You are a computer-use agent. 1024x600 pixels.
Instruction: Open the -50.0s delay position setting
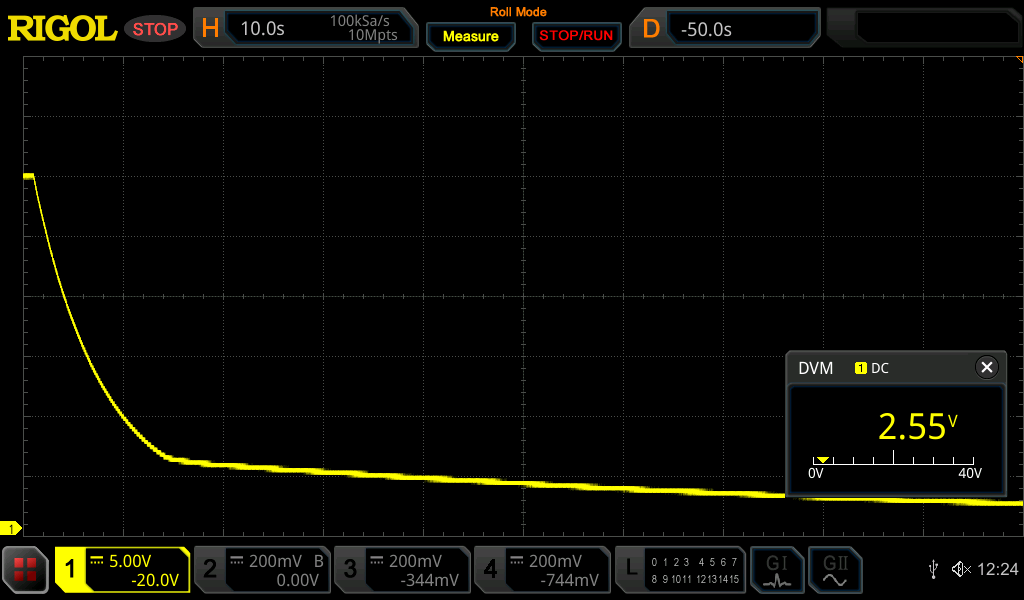point(740,29)
